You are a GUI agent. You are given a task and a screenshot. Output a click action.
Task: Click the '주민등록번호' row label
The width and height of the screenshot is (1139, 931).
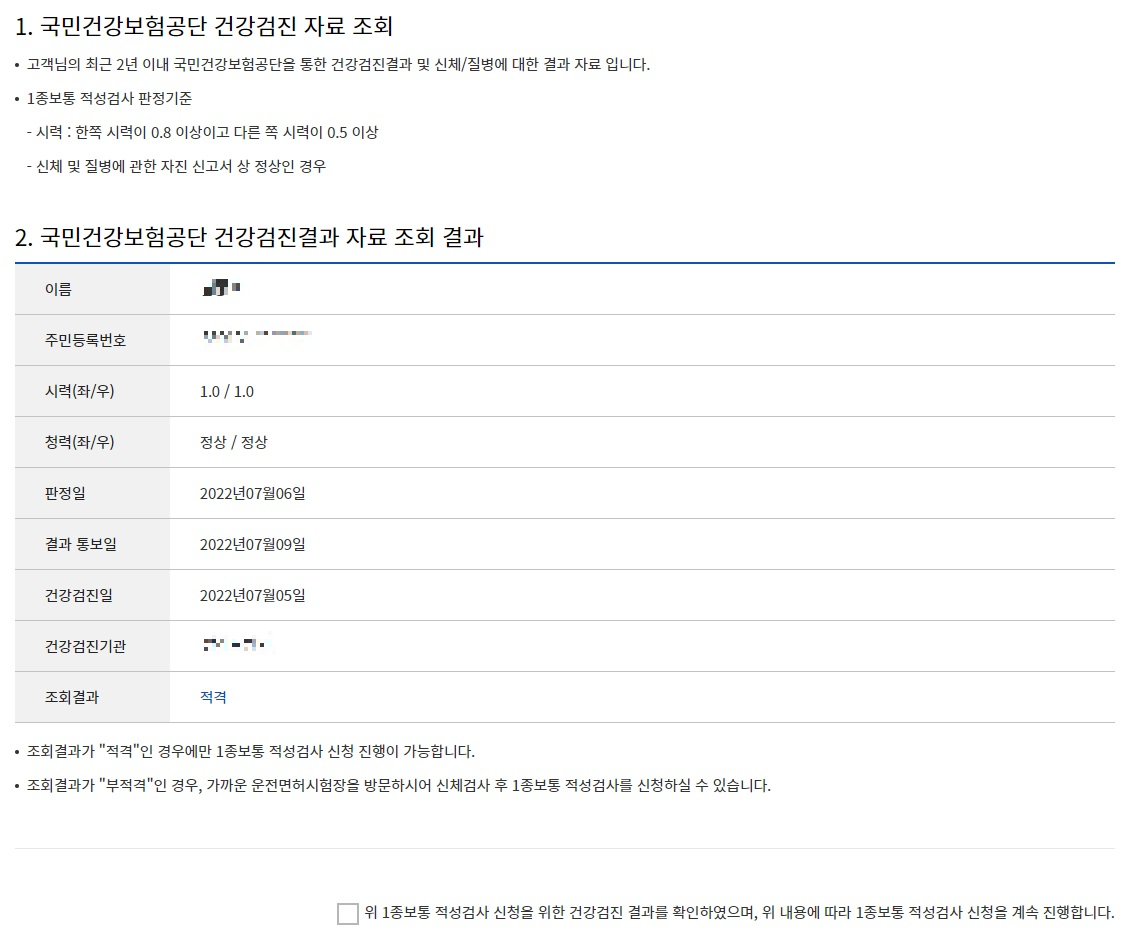85,341
